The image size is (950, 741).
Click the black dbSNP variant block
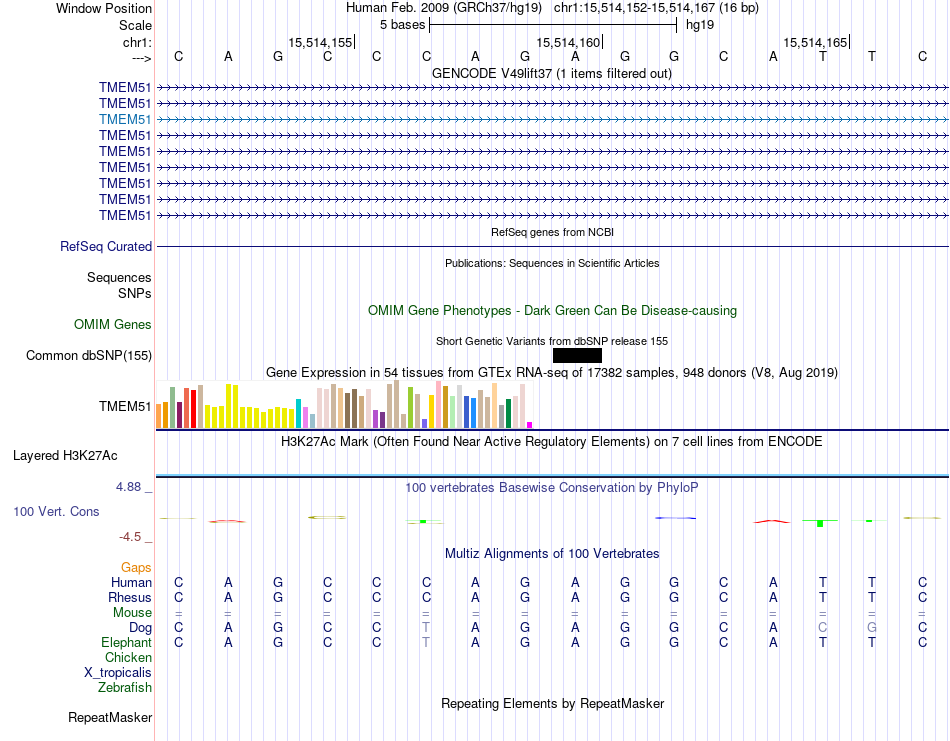(577, 356)
